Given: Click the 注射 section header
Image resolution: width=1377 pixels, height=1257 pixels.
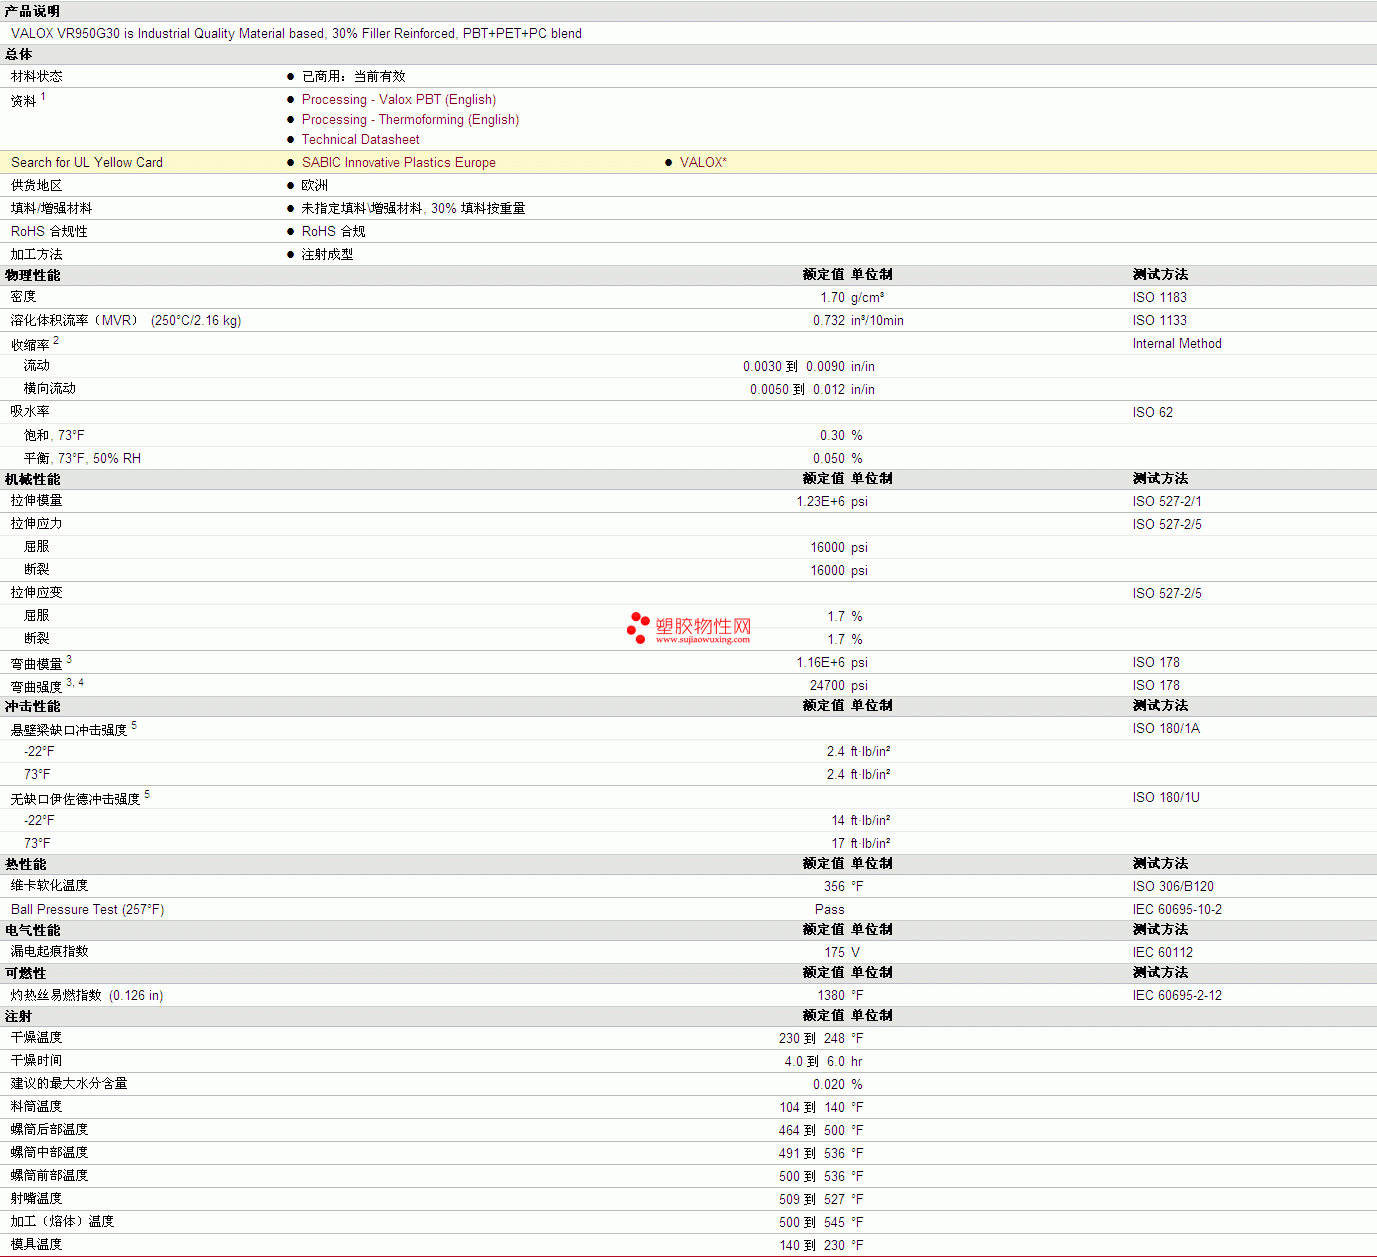Looking at the screenshot, I should [x=19, y=1016].
